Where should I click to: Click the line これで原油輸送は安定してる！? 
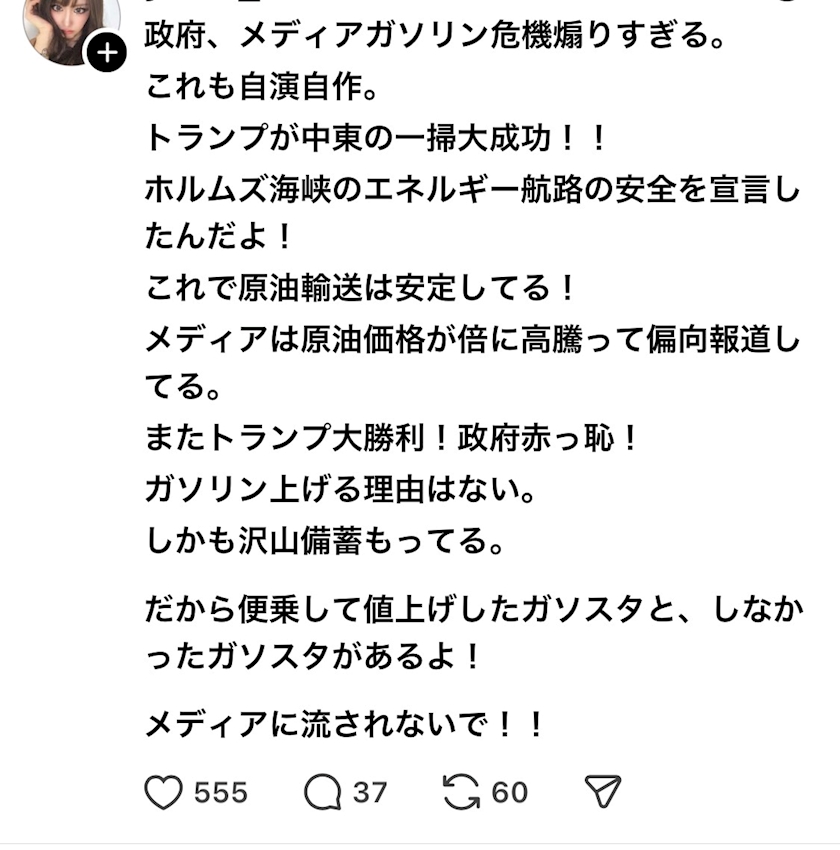(x=362, y=288)
